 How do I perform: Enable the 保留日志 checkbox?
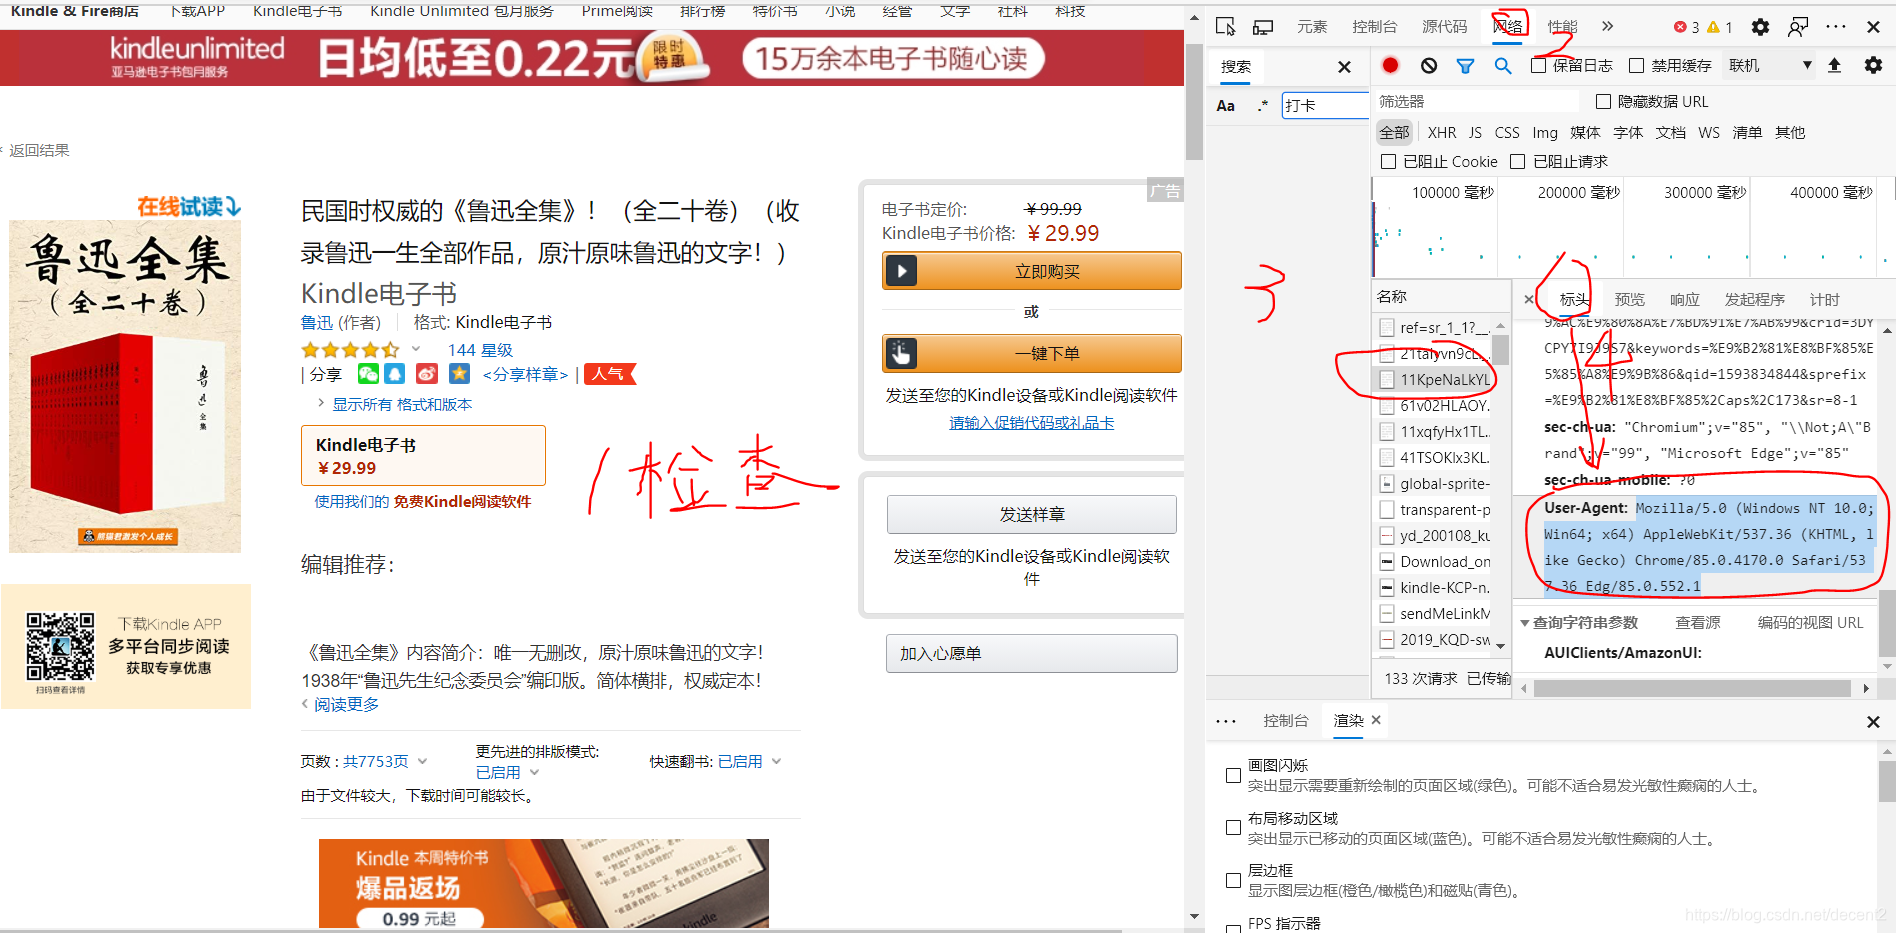click(x=1538, y=66)
